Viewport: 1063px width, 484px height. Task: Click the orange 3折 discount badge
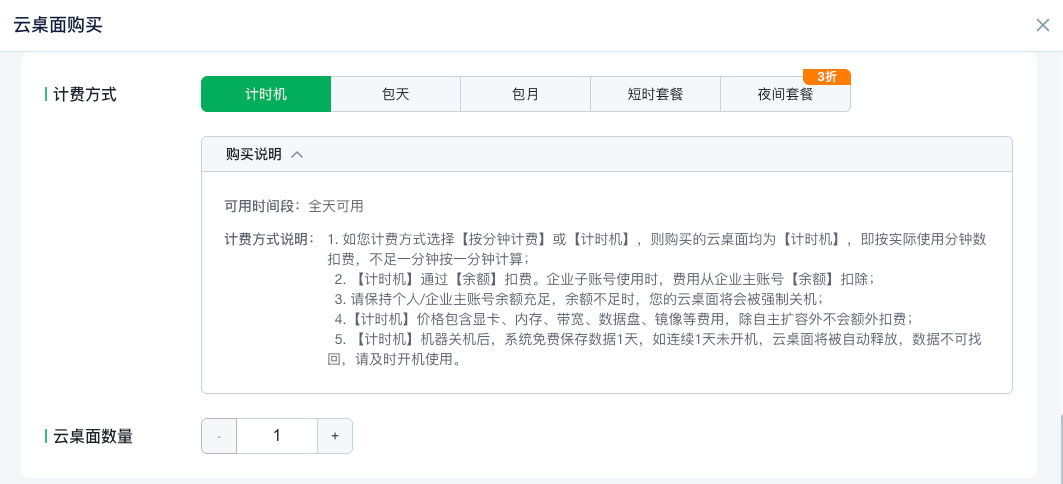click(826, 77)
